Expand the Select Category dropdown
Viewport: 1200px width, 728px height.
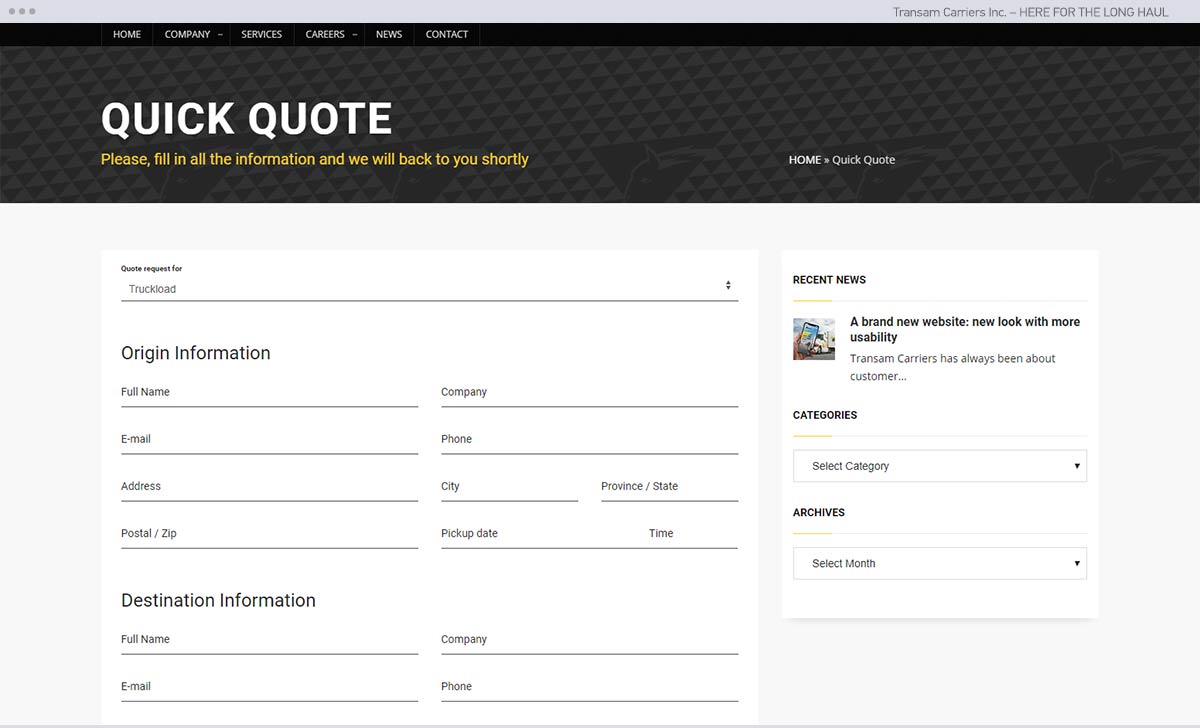(939, 466)
